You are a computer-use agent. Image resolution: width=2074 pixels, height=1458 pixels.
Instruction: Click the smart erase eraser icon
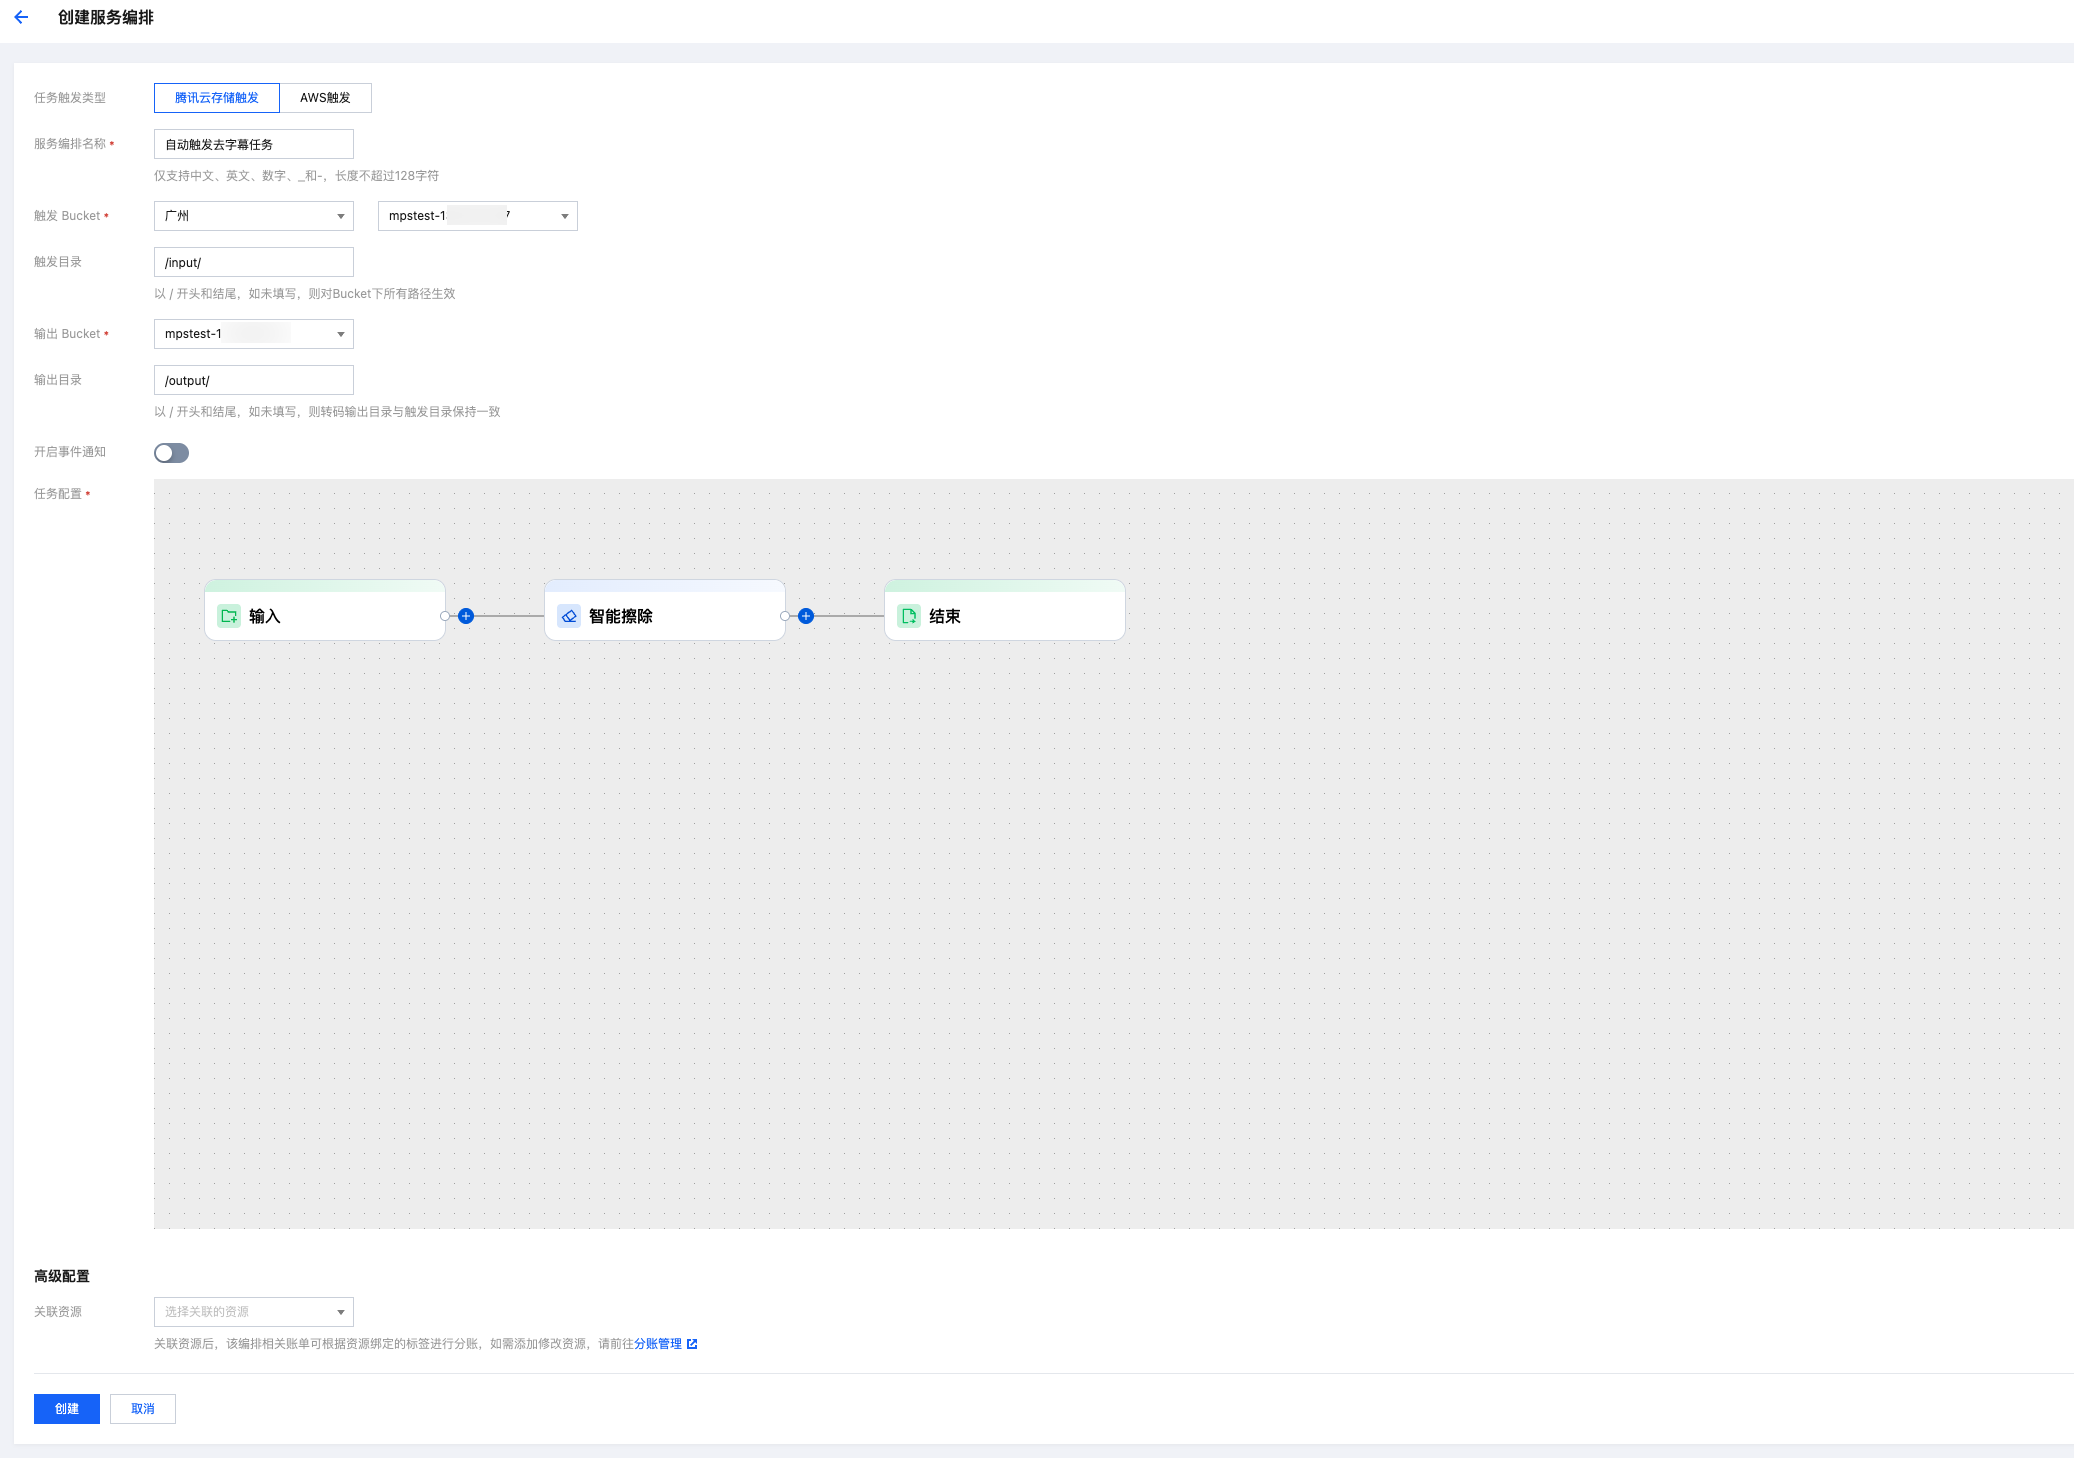pos(569,616)
